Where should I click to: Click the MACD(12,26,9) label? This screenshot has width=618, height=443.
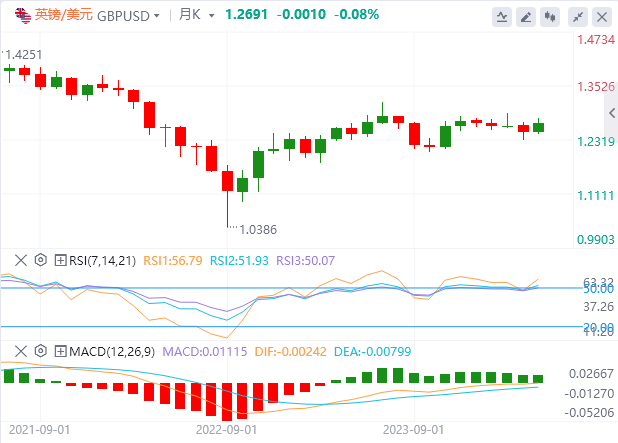pyautogui.click(x=112, y=351)
